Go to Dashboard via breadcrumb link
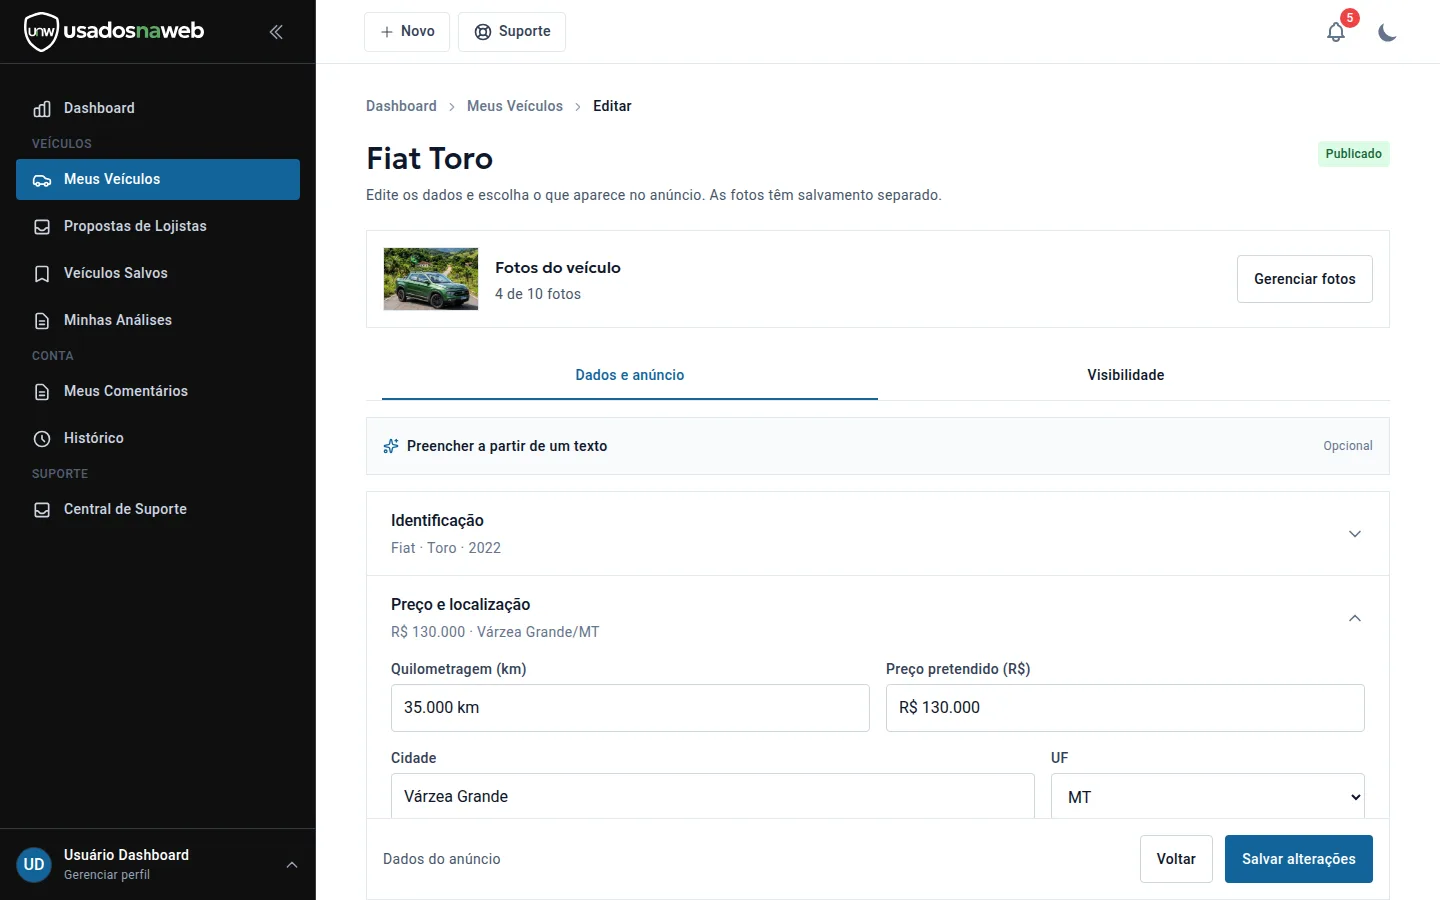Viewport: 1440px width, 900px height. click(401, 106)
